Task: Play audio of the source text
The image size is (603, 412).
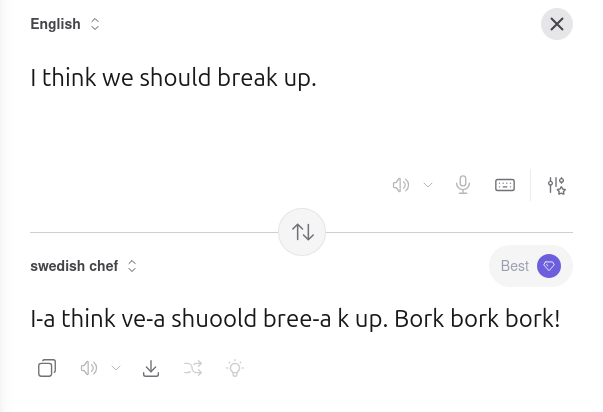Action: 400,185
